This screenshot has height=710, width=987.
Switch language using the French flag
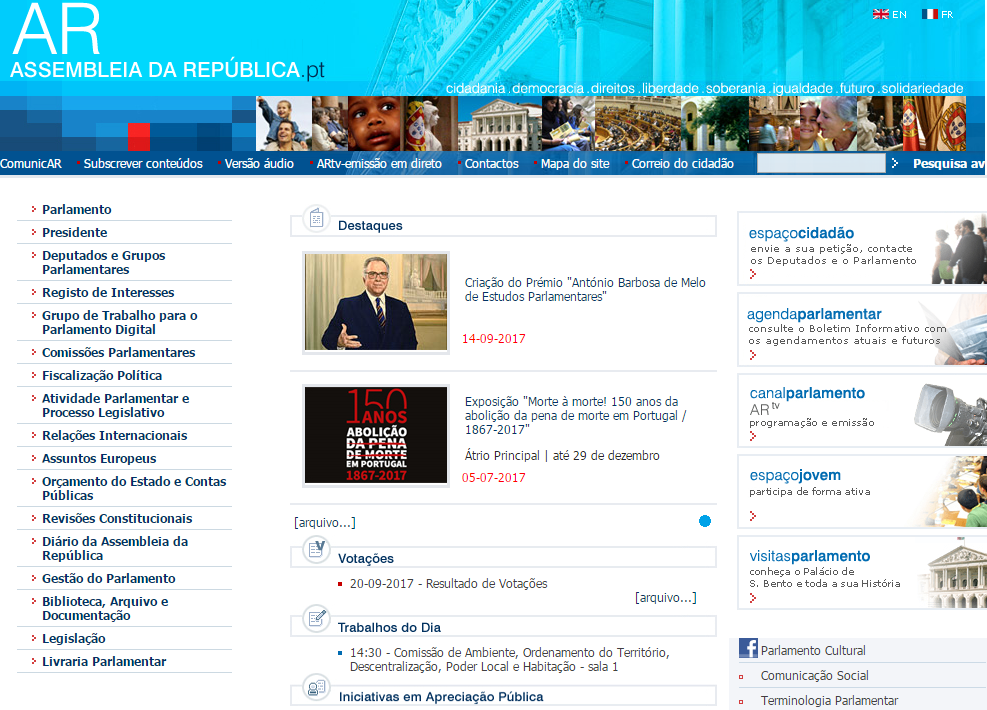[930, 15]
